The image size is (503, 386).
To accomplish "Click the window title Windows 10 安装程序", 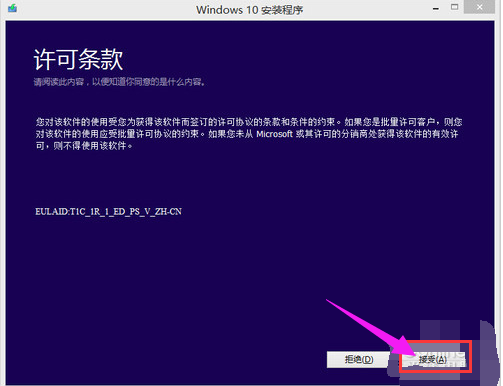I will [x=249, y=10].
